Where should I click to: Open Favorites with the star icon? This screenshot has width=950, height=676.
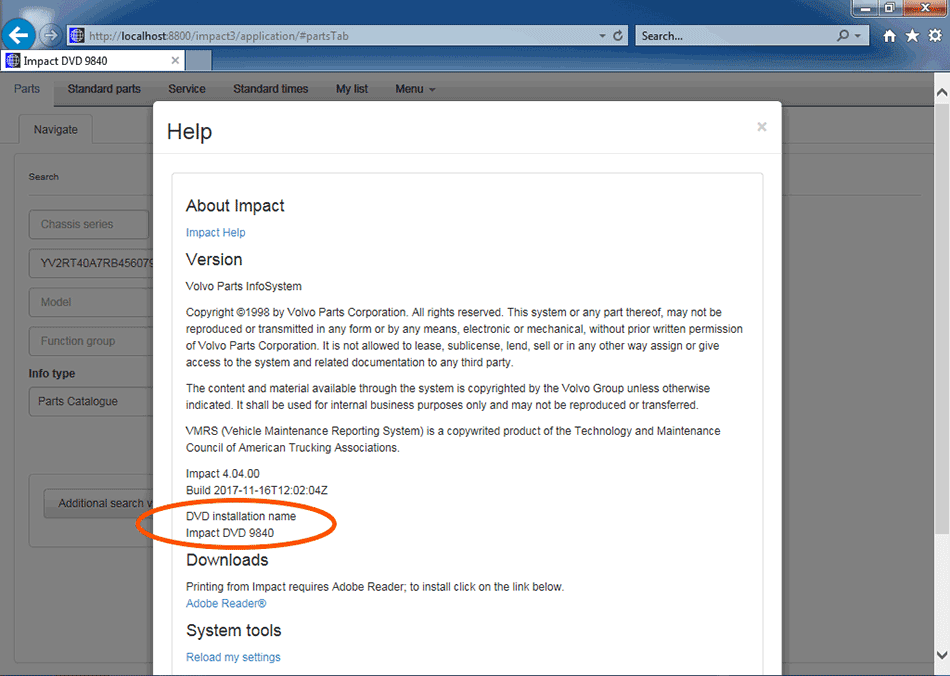pos(912,36)
